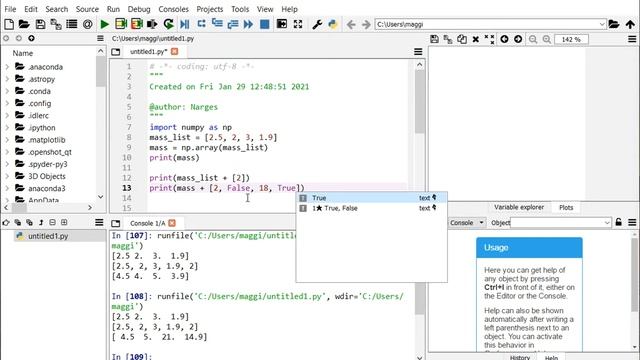640x360 pixels.
Task: Select the Console 1/A tab
Action: [x=147, y=223]
